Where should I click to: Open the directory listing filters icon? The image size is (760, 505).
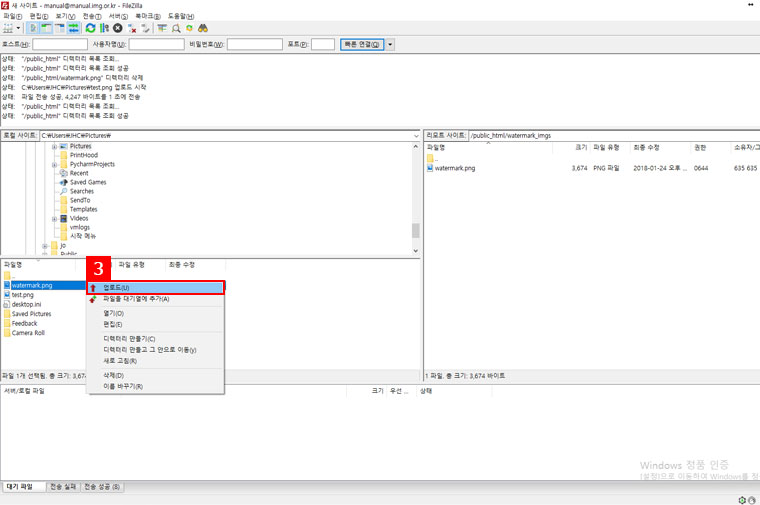pyautogui.click(x=162, y=28)
